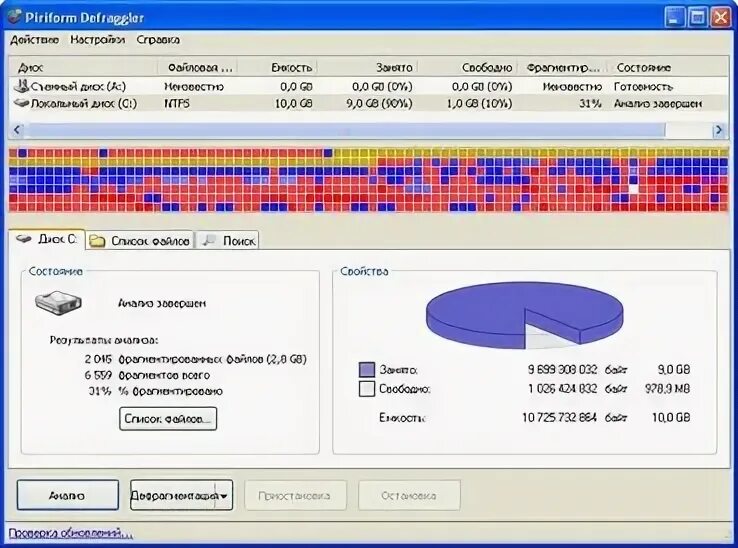Click the left arrow of horizontal scrollbar
Image resolution: width=738 pixels, height=548 pixels.
coord(17,130)
